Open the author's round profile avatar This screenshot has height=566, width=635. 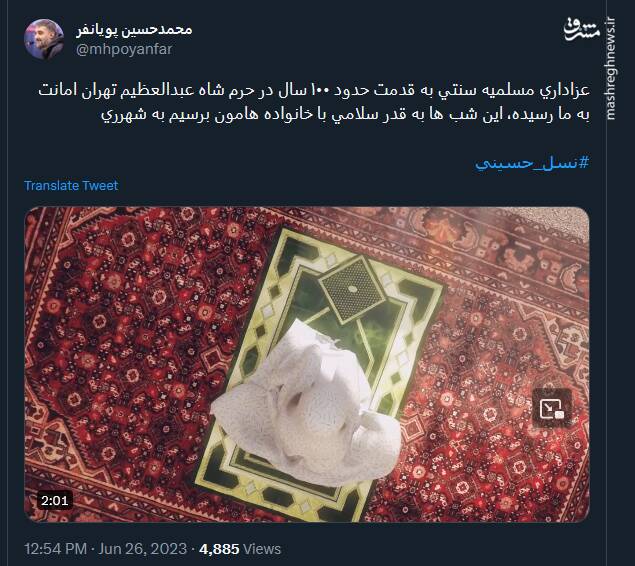[44, 39]
